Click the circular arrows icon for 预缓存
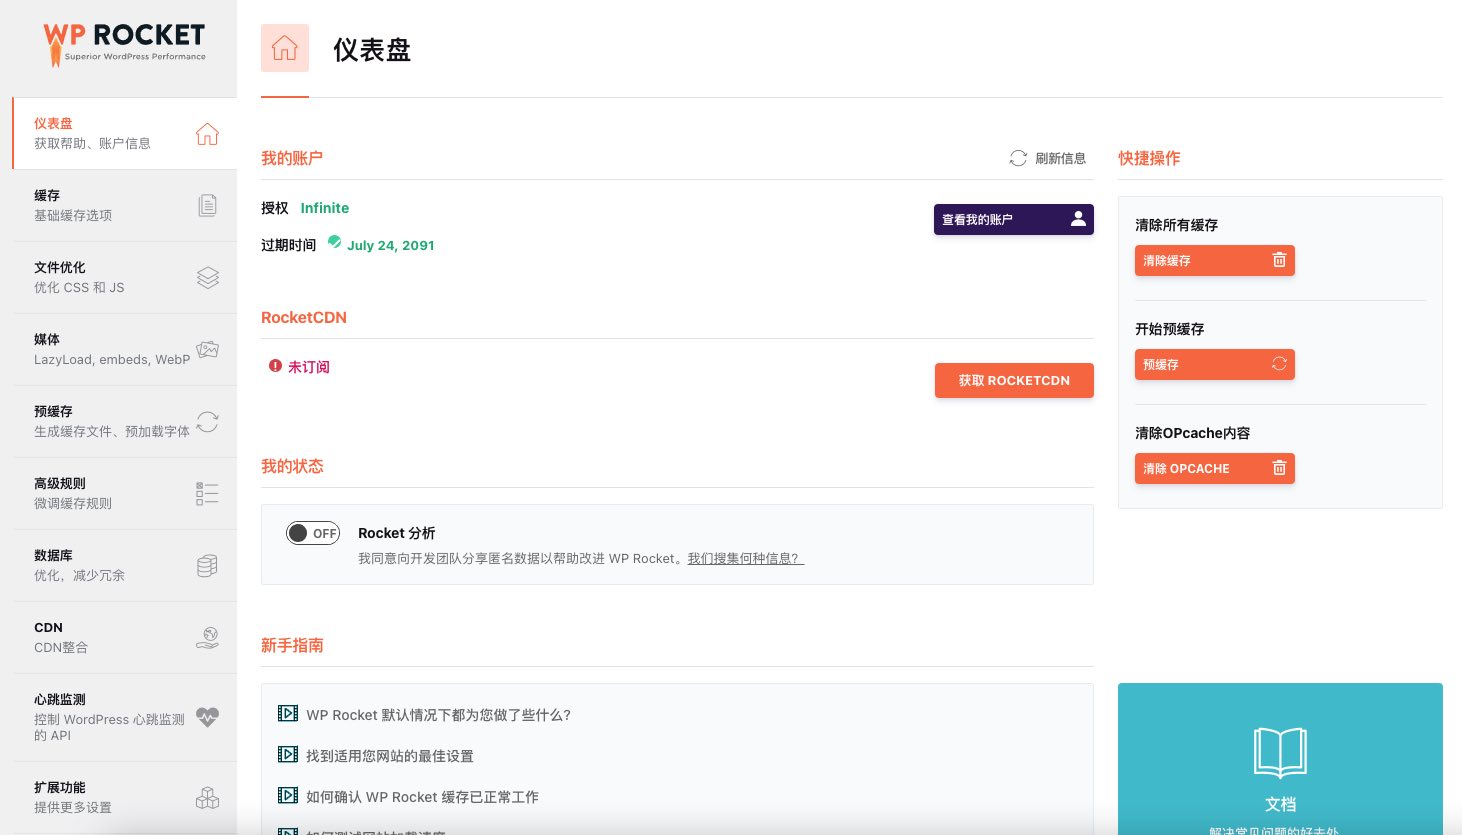 207,422
